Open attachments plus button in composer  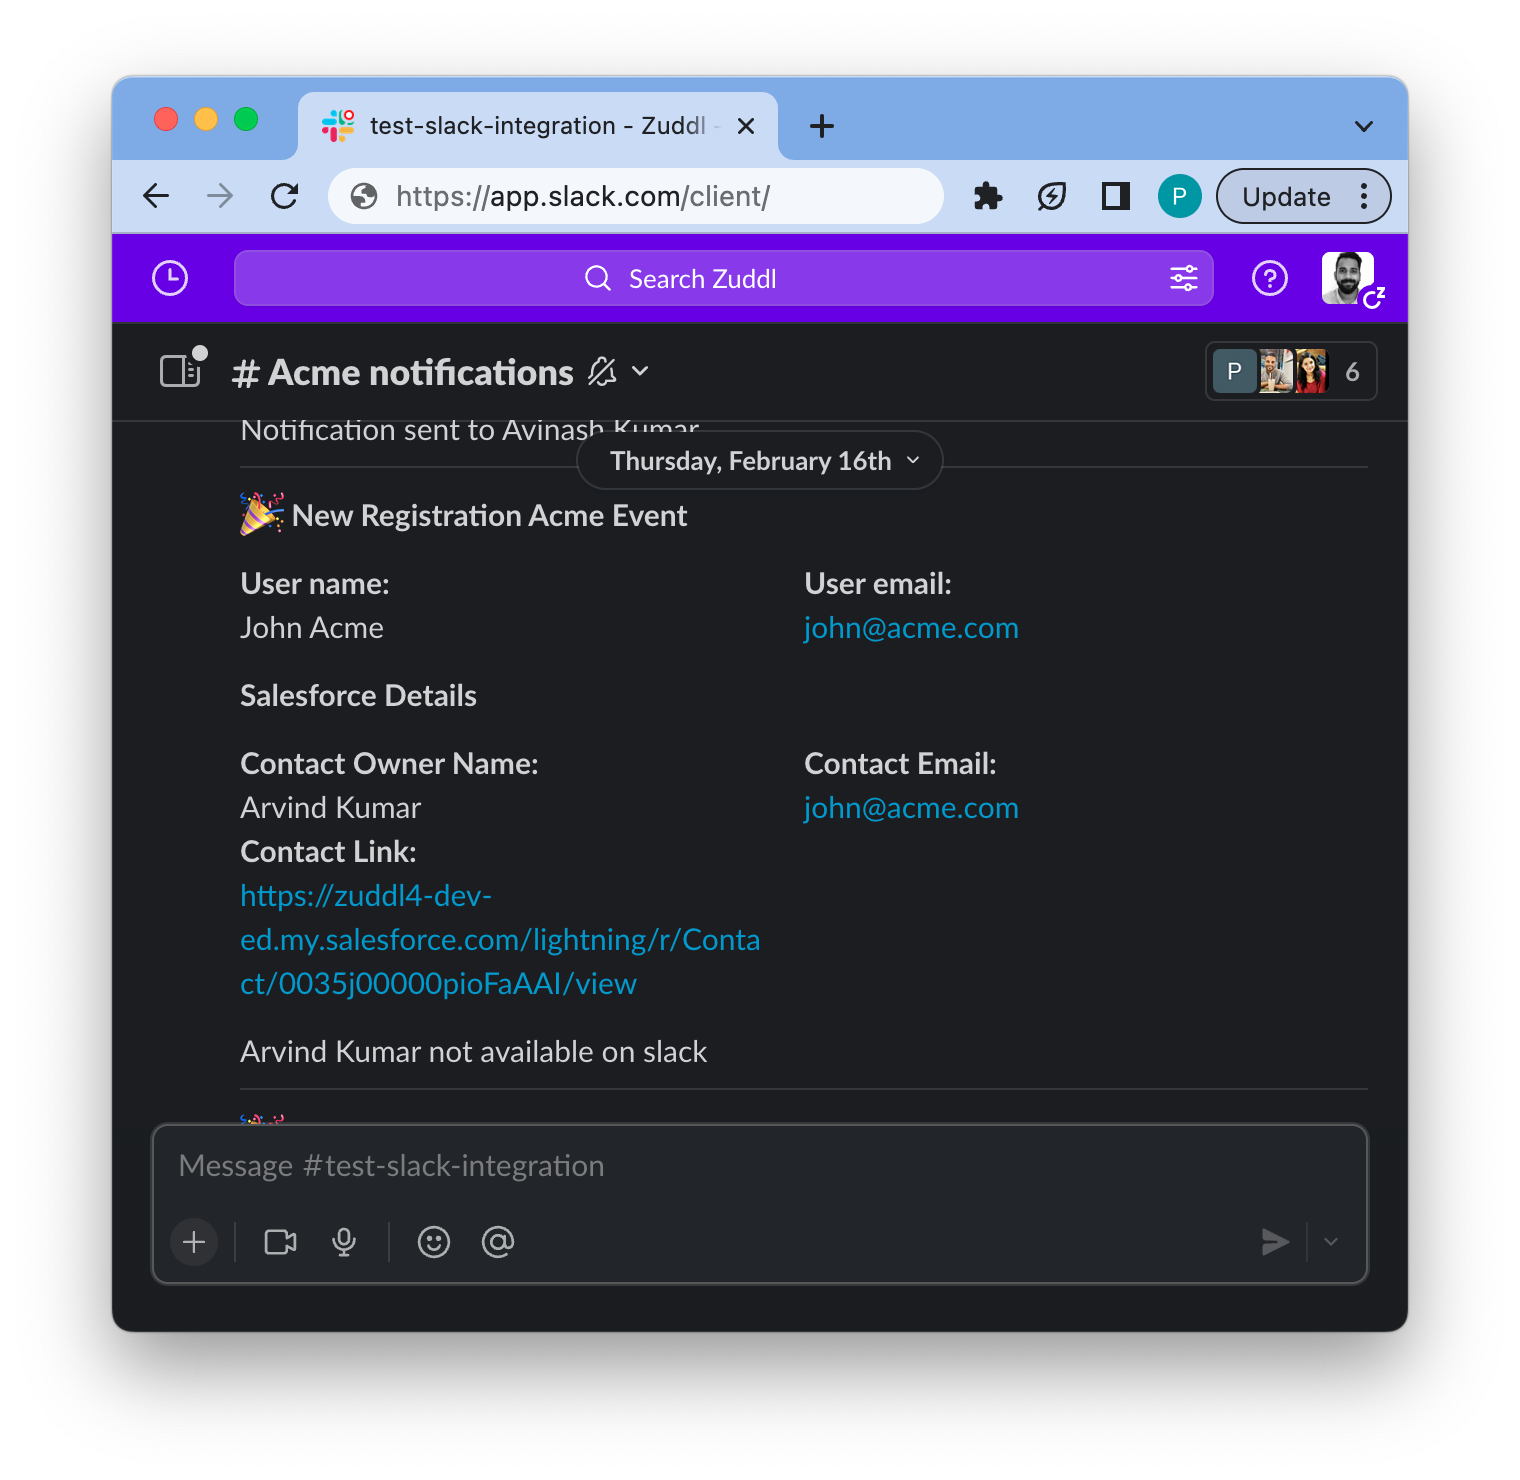tap(194, 1242)
